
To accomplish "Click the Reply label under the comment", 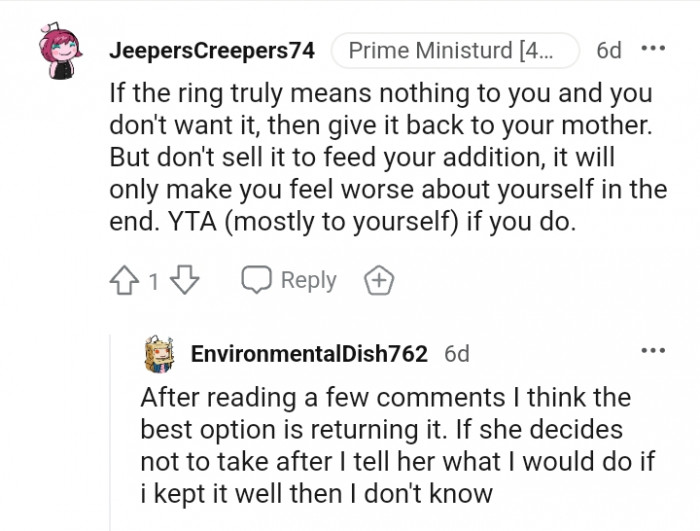I will point(308,281).
